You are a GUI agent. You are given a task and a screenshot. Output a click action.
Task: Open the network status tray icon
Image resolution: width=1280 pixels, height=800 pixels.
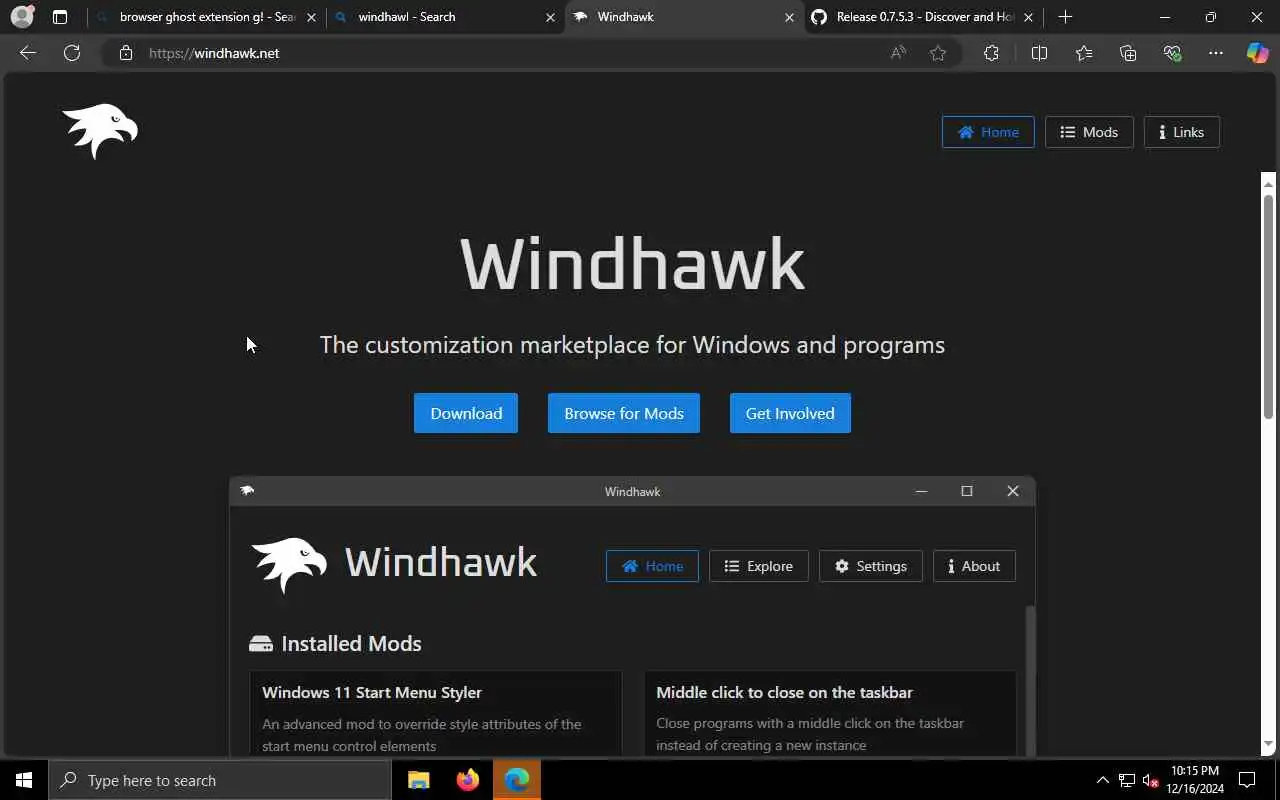click(1127, 780)
